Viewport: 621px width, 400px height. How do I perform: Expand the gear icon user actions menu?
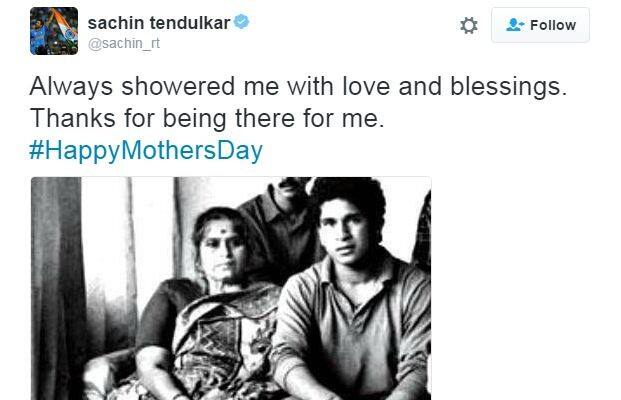pyautogui.click(x=469, y=25)
